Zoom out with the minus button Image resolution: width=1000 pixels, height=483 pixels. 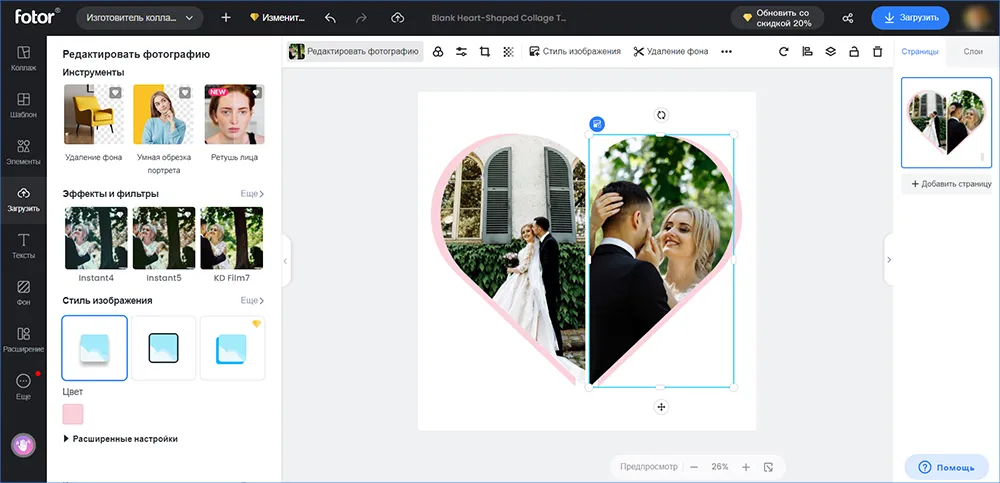694,467
